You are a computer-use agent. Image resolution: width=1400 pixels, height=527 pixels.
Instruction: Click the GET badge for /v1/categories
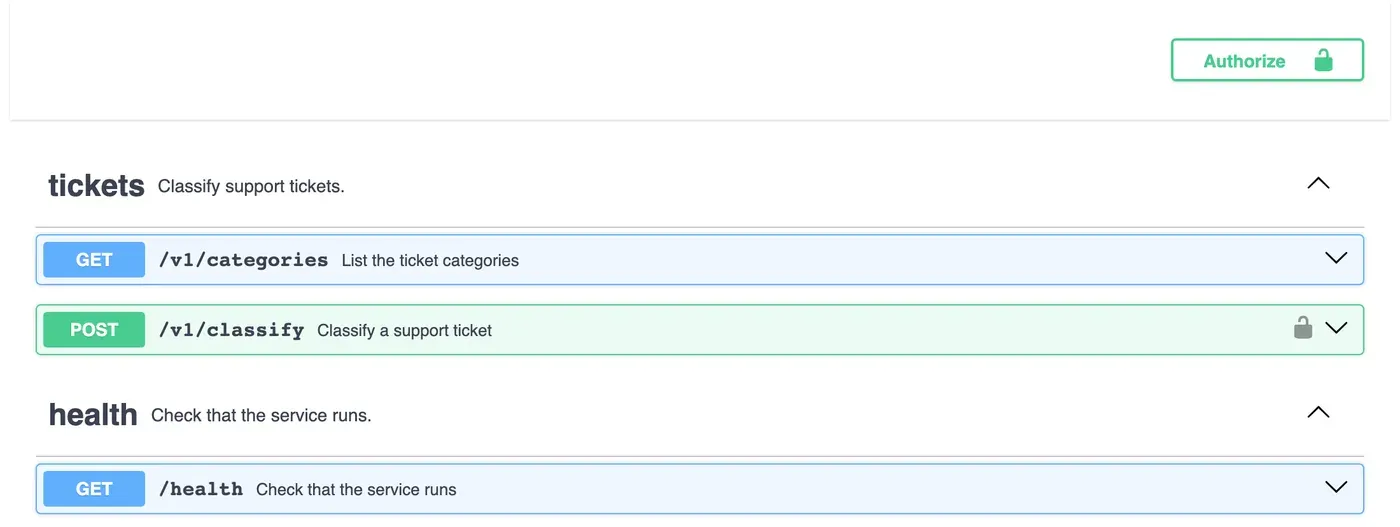(94, 260)
